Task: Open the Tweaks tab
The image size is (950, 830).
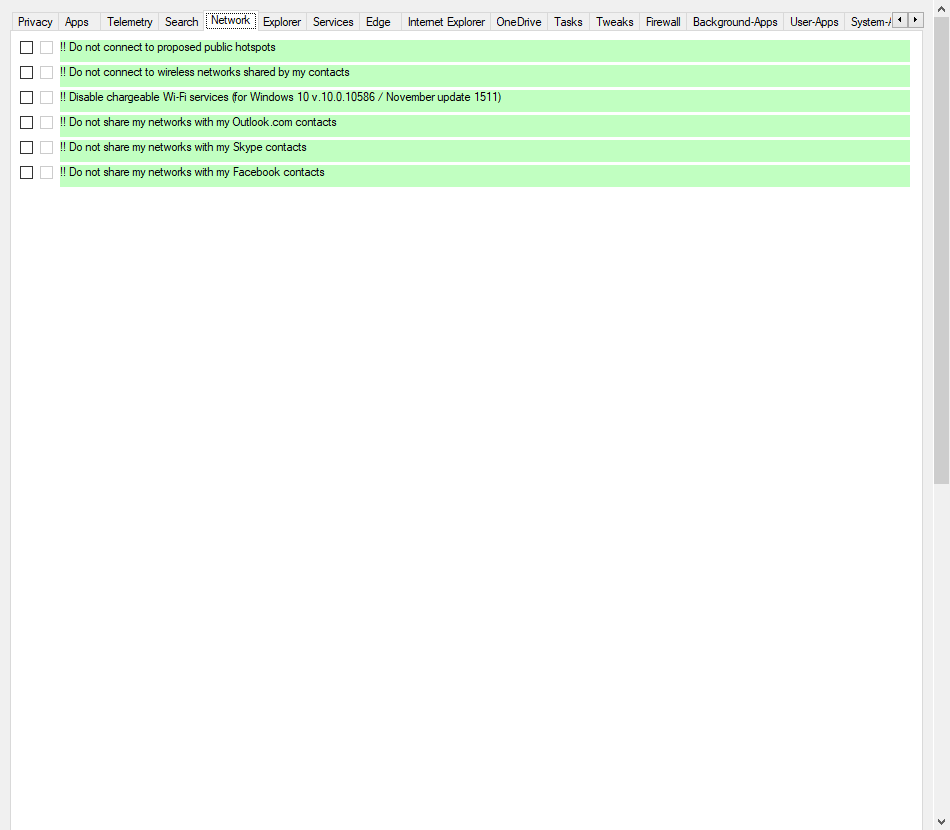Action: (x=614, y=22)
